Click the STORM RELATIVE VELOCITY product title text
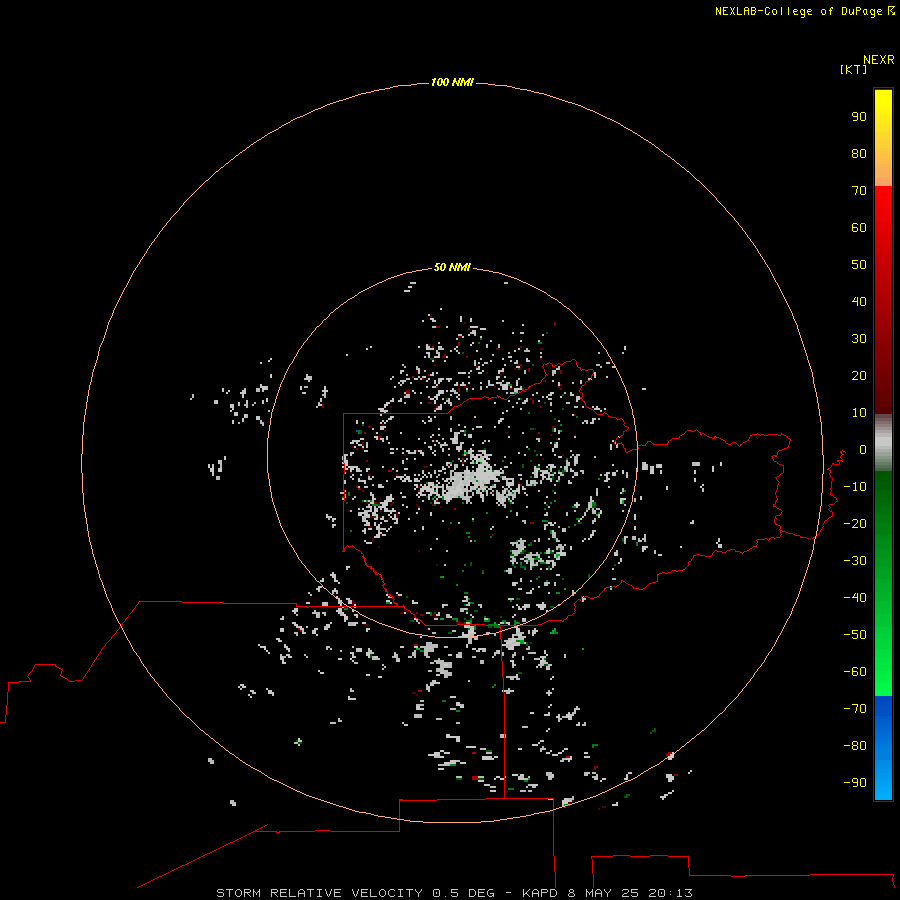 (x=319, y=893)
